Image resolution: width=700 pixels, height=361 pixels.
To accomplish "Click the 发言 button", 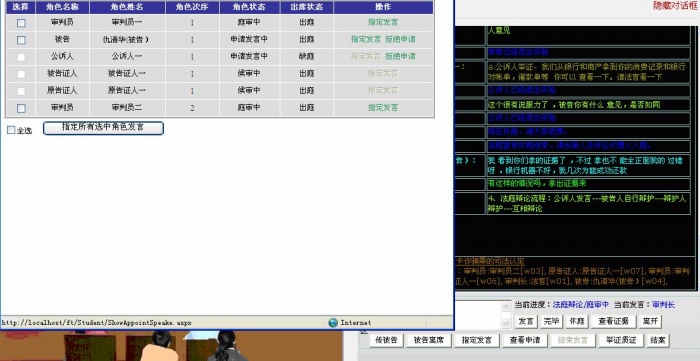I will pos(527,321).
